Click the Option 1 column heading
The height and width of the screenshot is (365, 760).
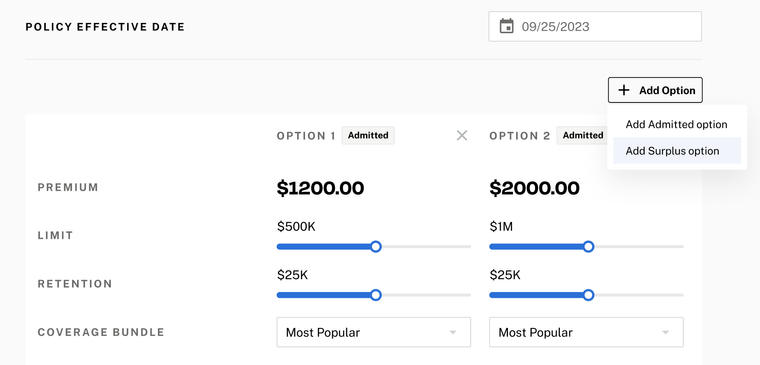pos(306,136)
